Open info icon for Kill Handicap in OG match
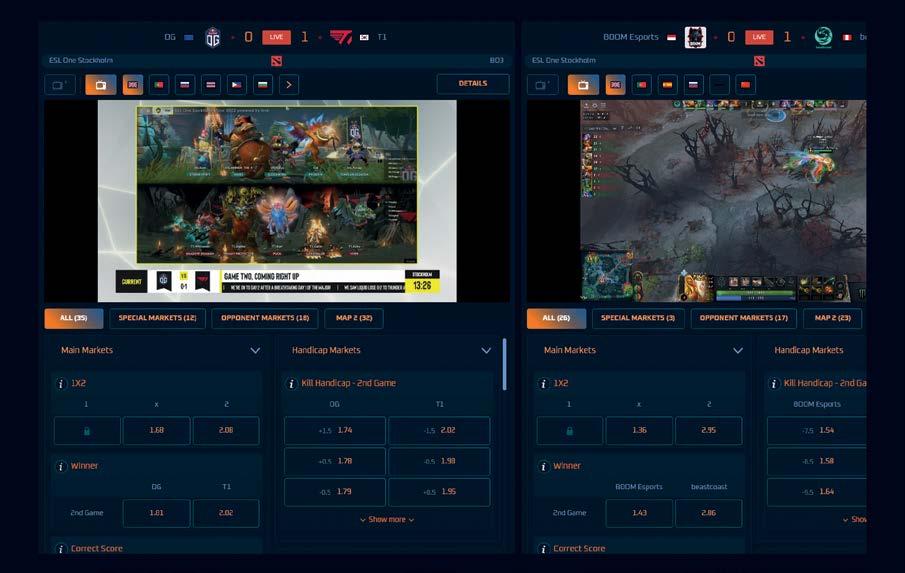 [291, 384]
